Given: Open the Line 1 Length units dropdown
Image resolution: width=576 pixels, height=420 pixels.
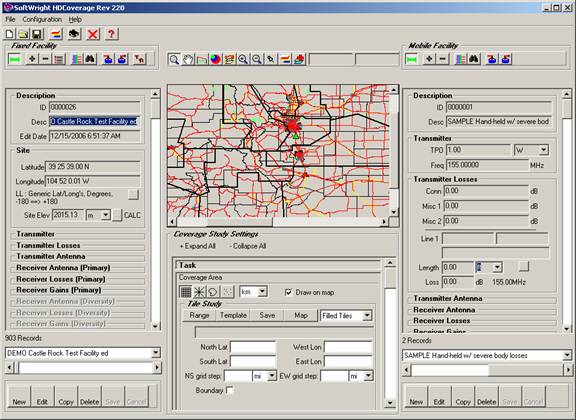Looking at the screenshot, I should tap(498, 267).
